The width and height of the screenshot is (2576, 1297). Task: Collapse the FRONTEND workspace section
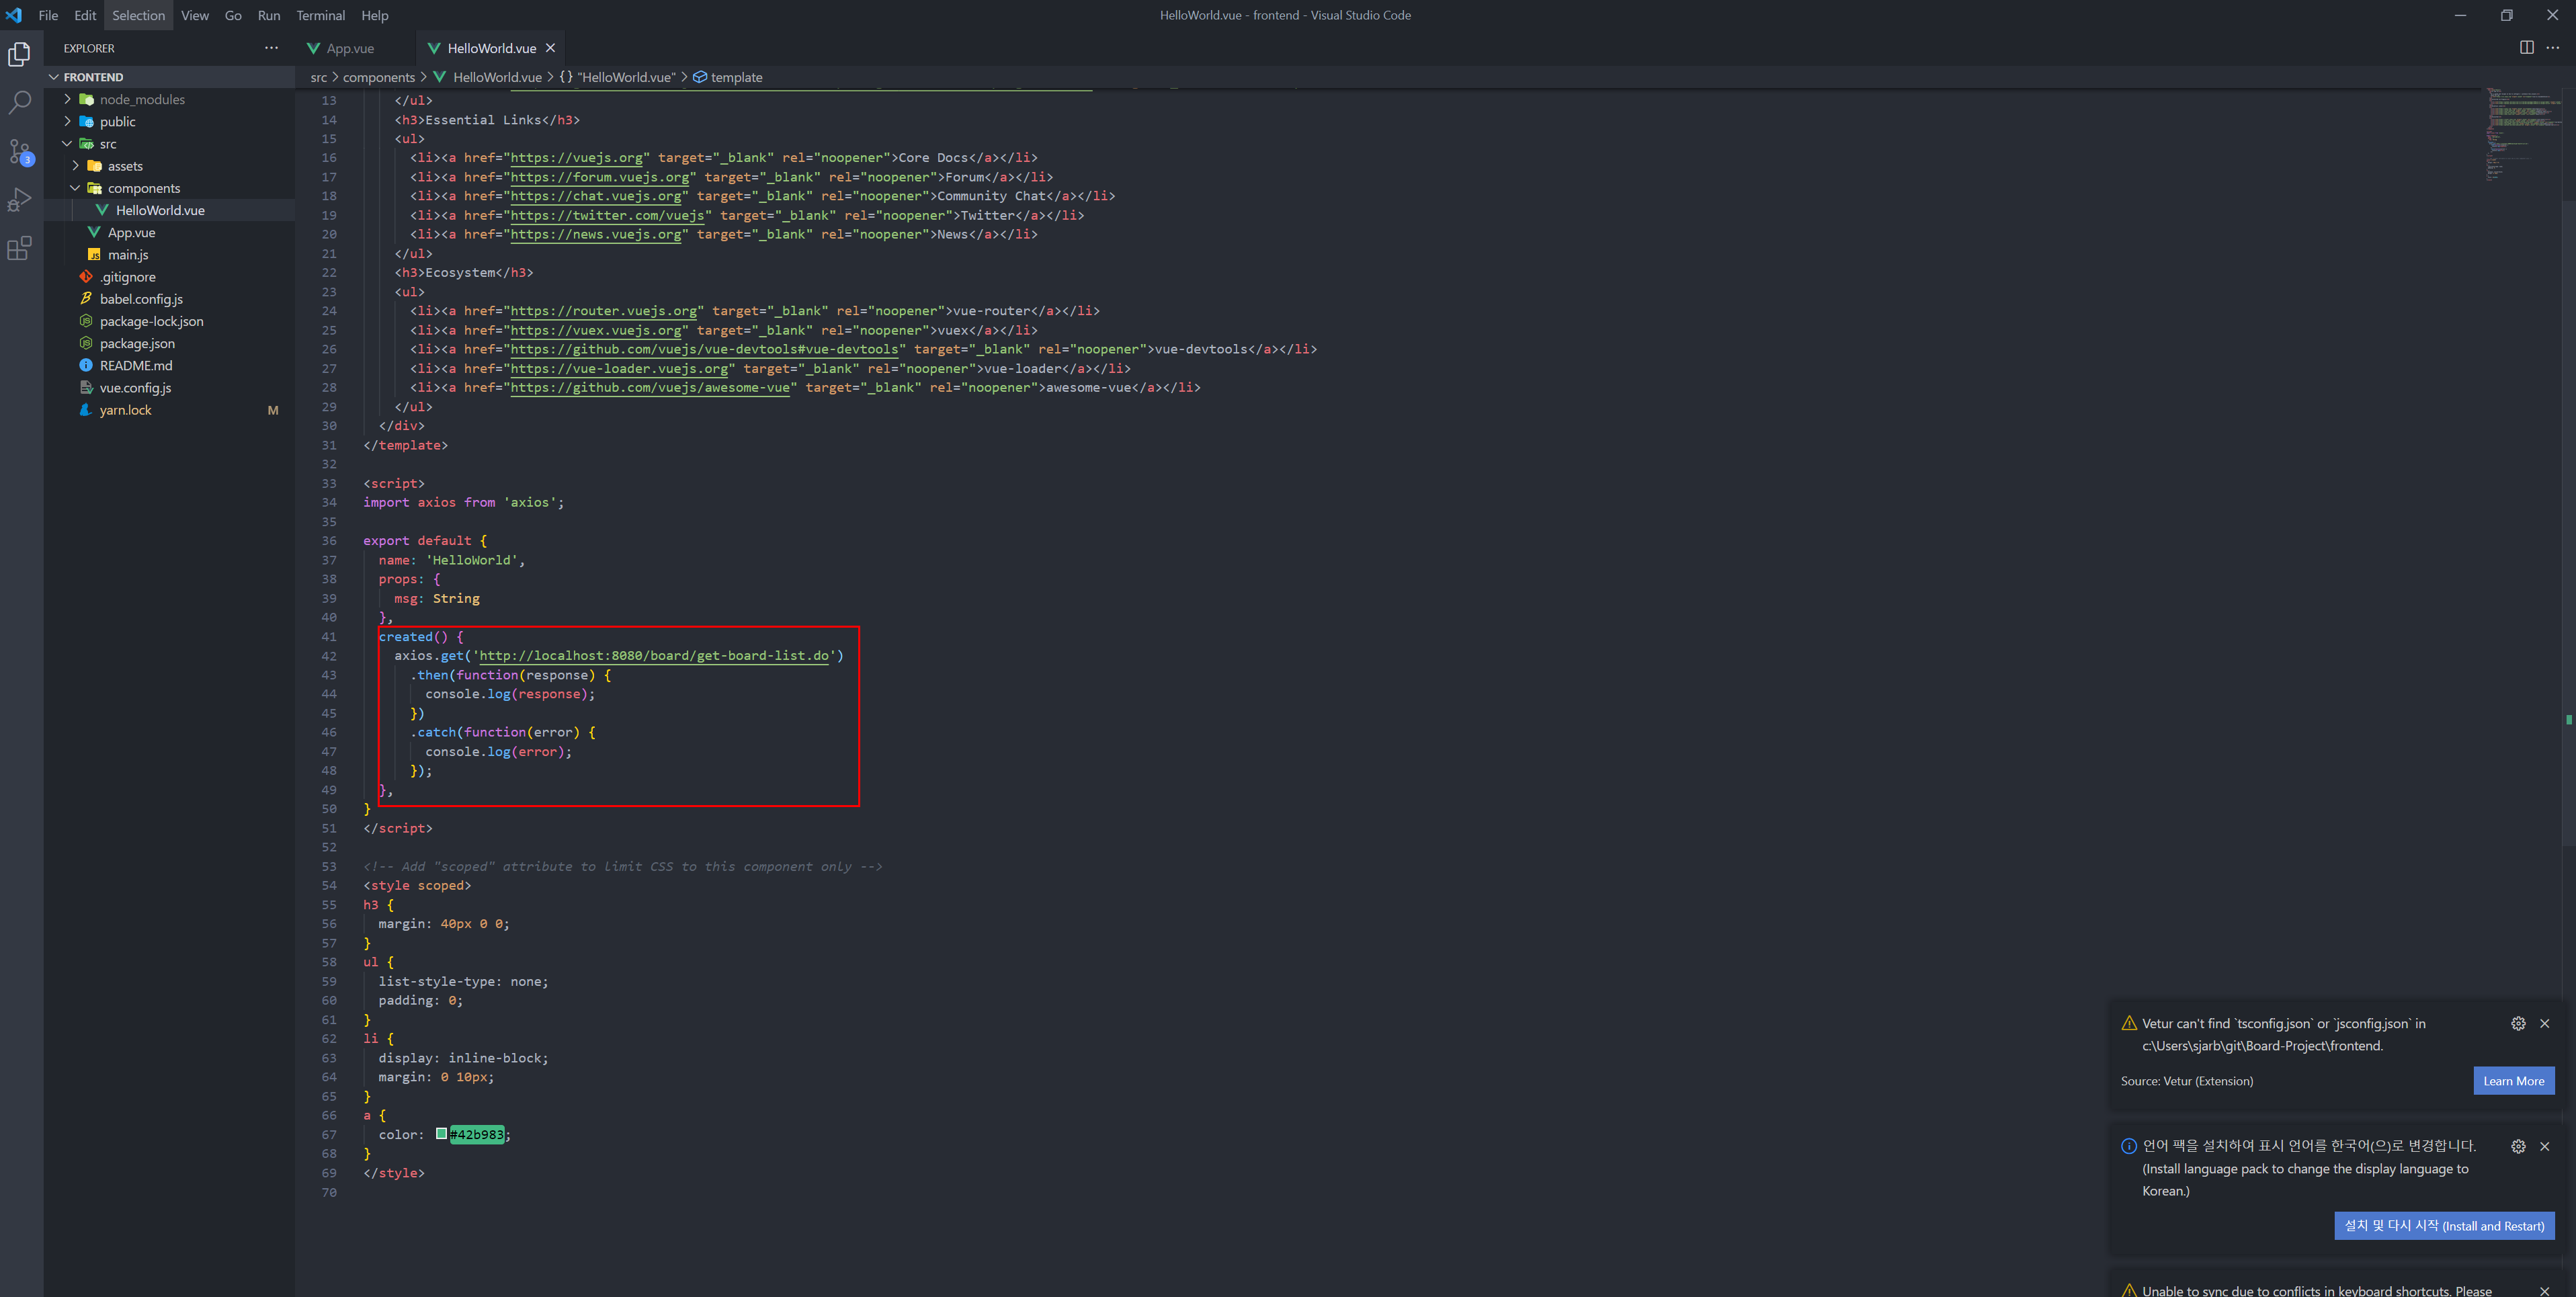pos(92,77)
